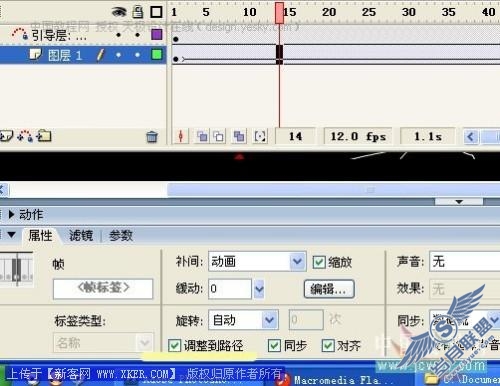The image size is (500, 386).
Task: Click the center frame icon on timeline
Action: tap(181, 136)
